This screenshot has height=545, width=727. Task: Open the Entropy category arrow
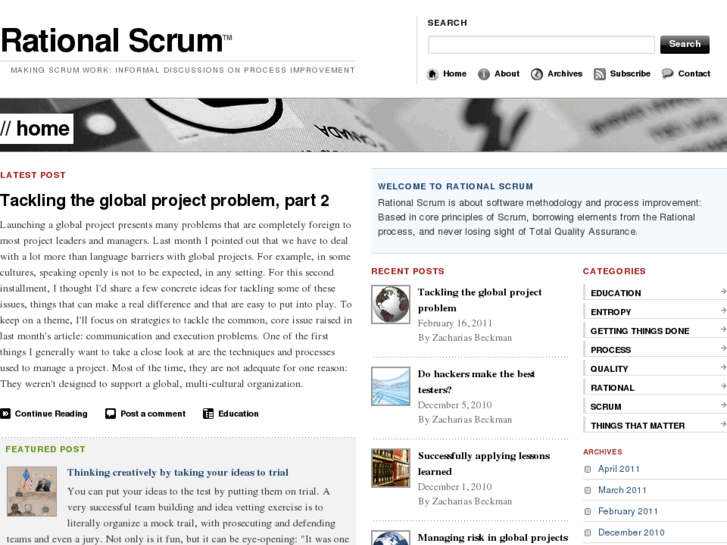723,310
